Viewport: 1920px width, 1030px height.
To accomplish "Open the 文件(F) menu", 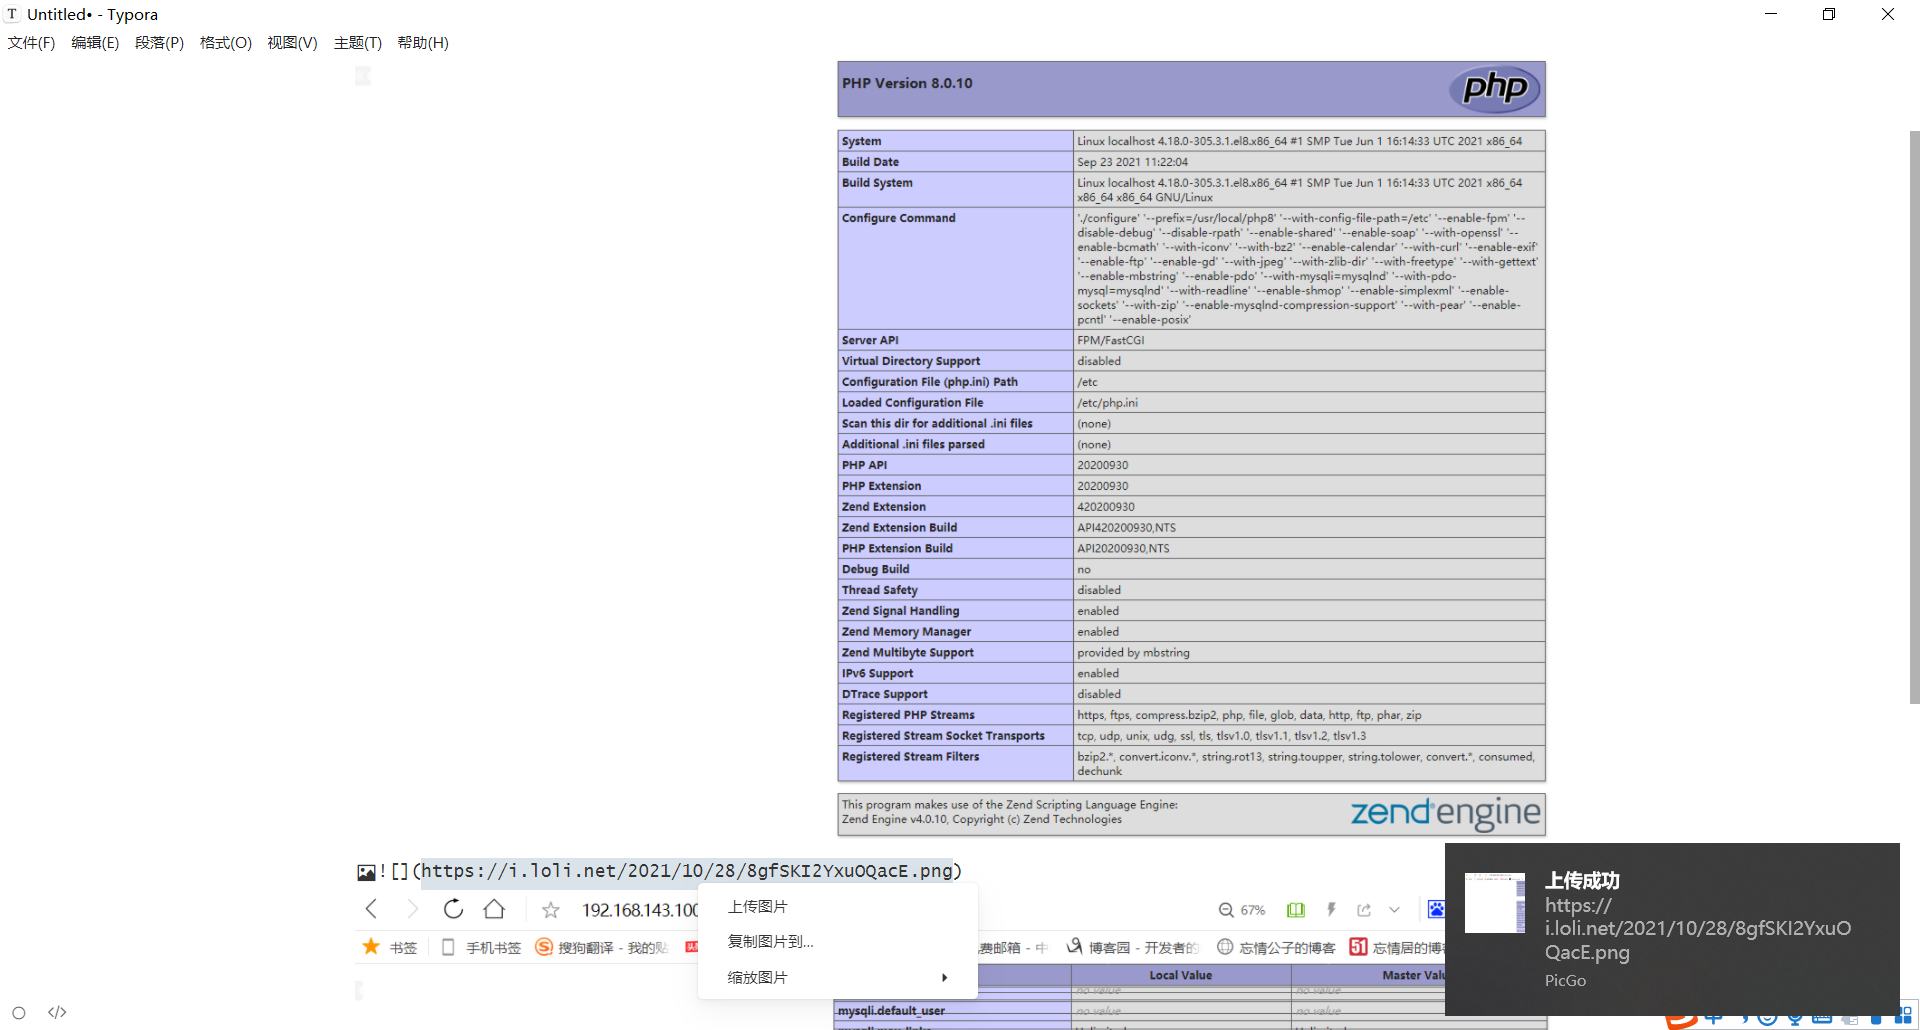I will pos(32,43).
